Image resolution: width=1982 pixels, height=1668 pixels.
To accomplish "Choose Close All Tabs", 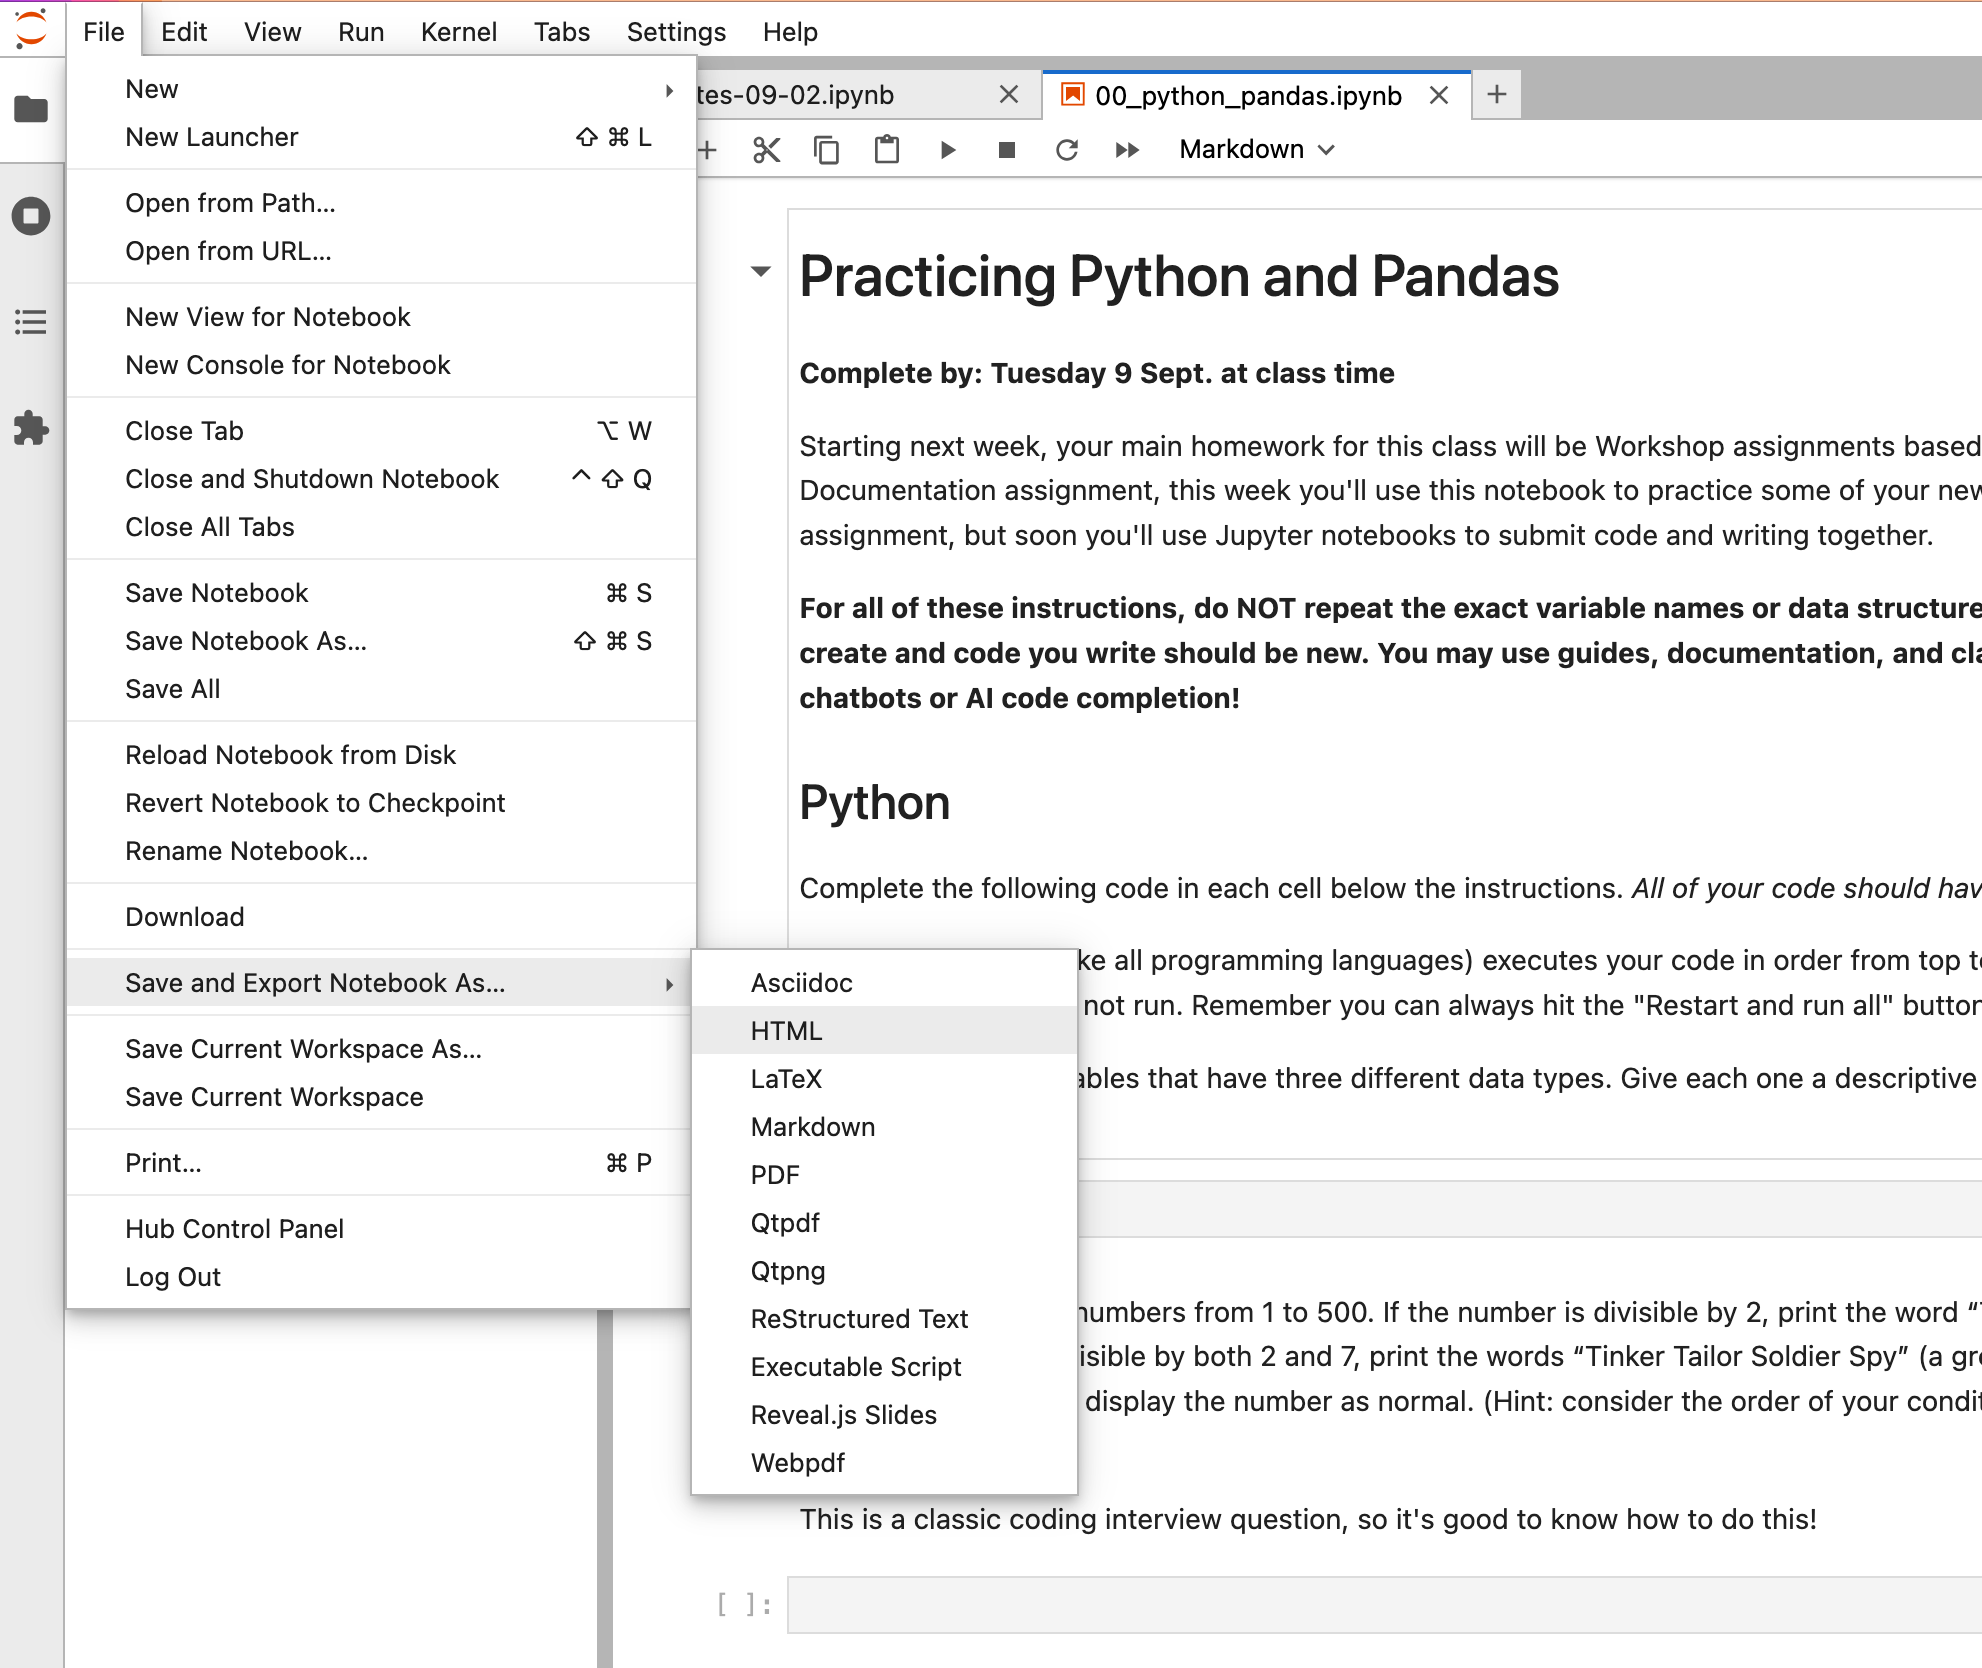I will (381, 527).
